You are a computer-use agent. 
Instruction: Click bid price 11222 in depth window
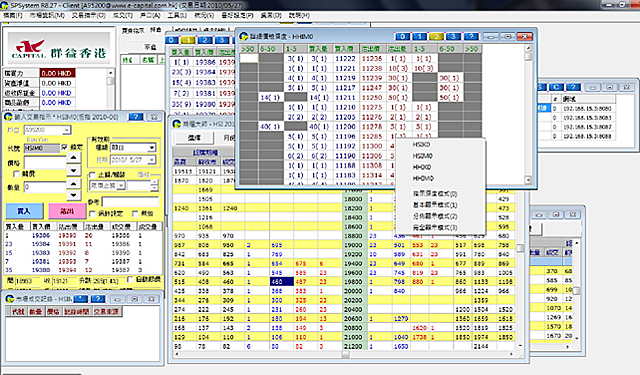[345, 59]
